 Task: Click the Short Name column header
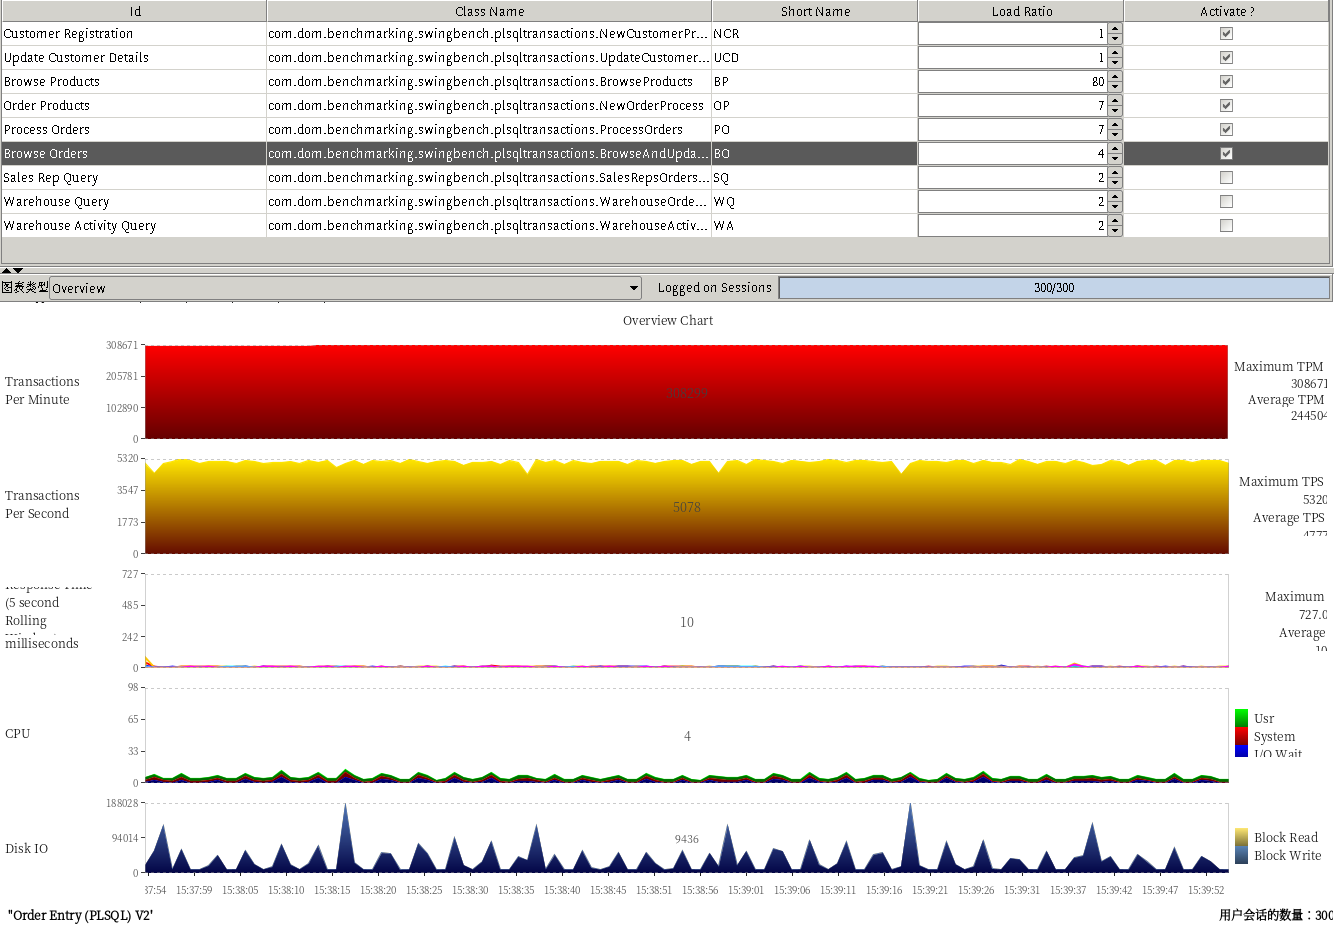coord(815,11)
